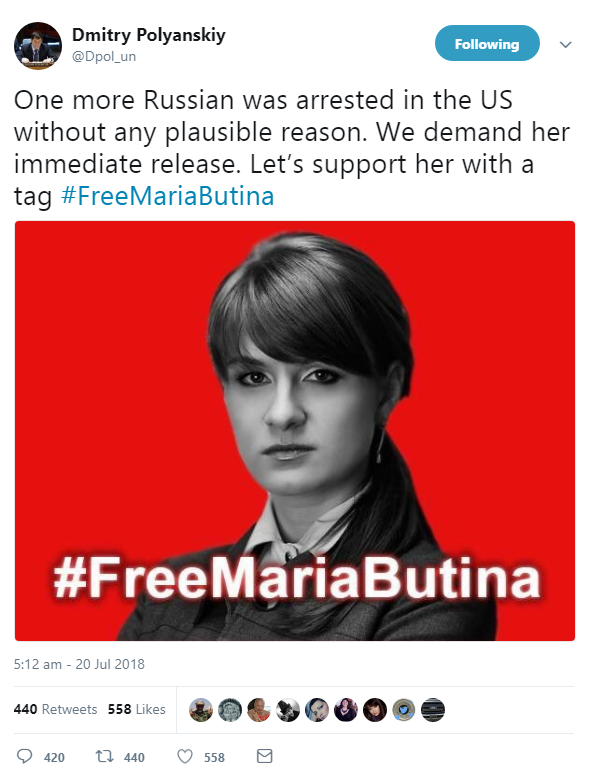
Task: Click the retweet arrows icon
Action: coord(104,756)
